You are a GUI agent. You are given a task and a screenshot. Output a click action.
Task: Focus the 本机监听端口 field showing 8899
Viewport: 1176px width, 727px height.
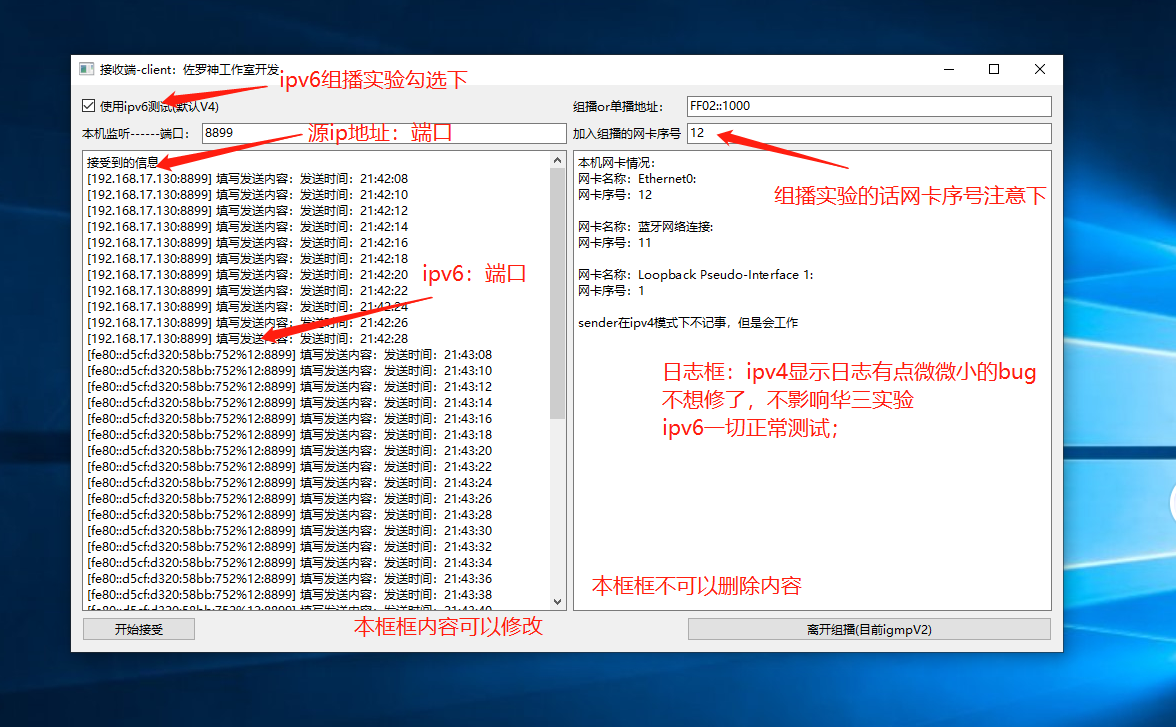tap(384, 133)
